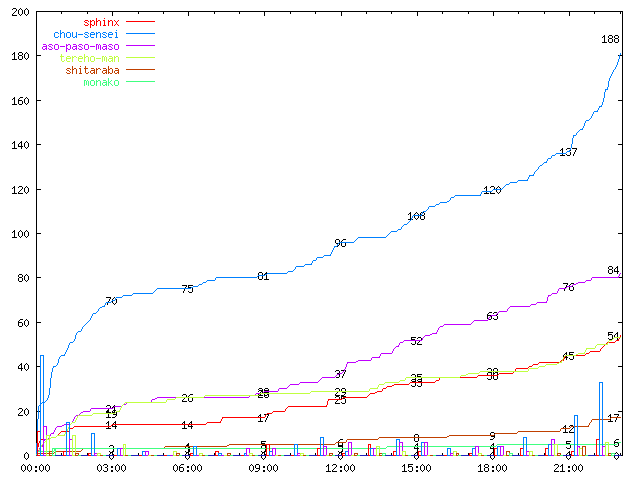Click the 188 data label at top right

point(610,39)
